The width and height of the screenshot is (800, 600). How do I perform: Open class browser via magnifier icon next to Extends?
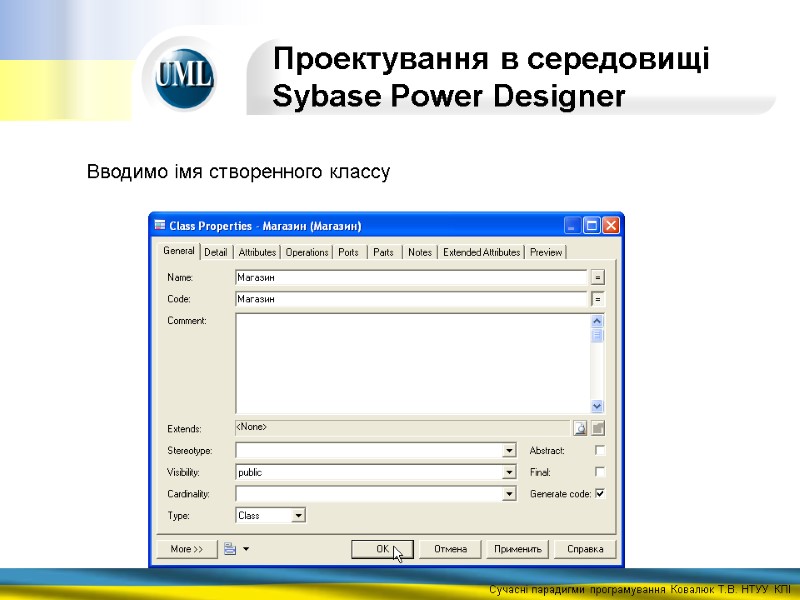click(x=581, y=427)
